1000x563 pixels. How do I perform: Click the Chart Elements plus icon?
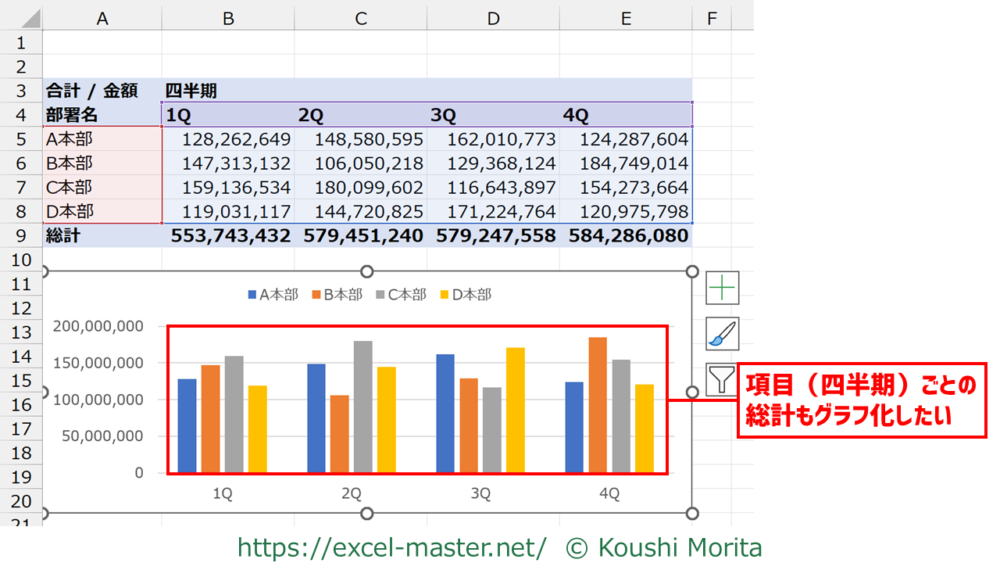pos(722,288)
